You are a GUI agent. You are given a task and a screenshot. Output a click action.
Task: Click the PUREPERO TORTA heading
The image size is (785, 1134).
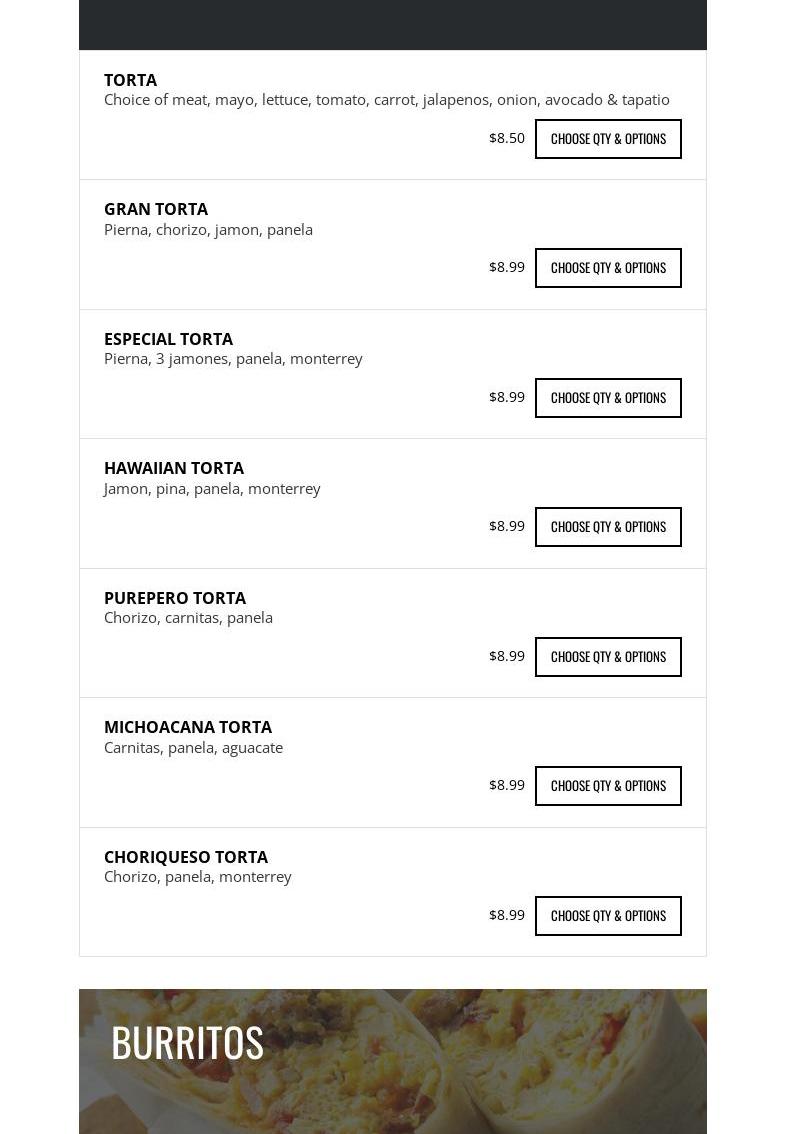[175, 598]
